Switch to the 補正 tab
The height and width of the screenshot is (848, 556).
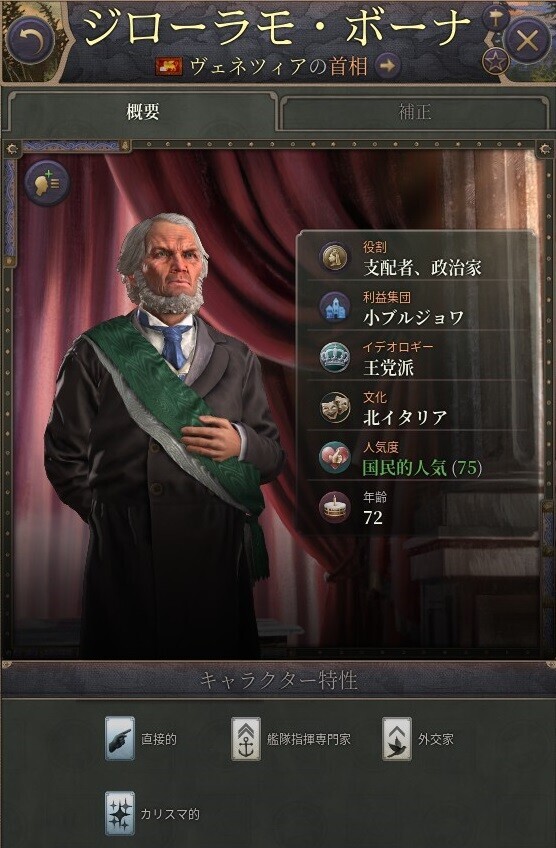[x=415, y=112]
